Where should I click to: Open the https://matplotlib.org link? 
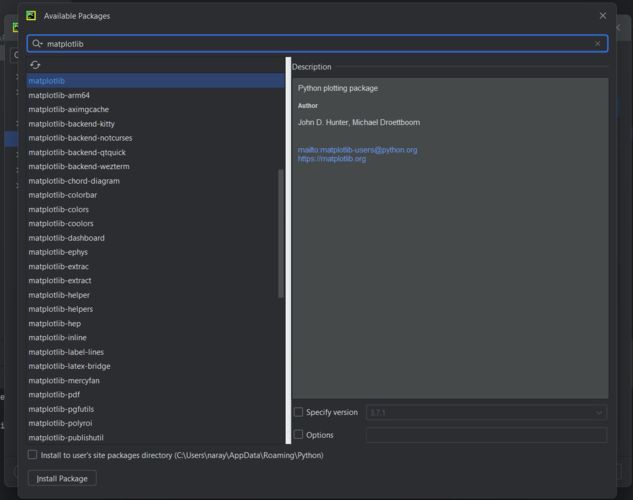click(332, 159)
